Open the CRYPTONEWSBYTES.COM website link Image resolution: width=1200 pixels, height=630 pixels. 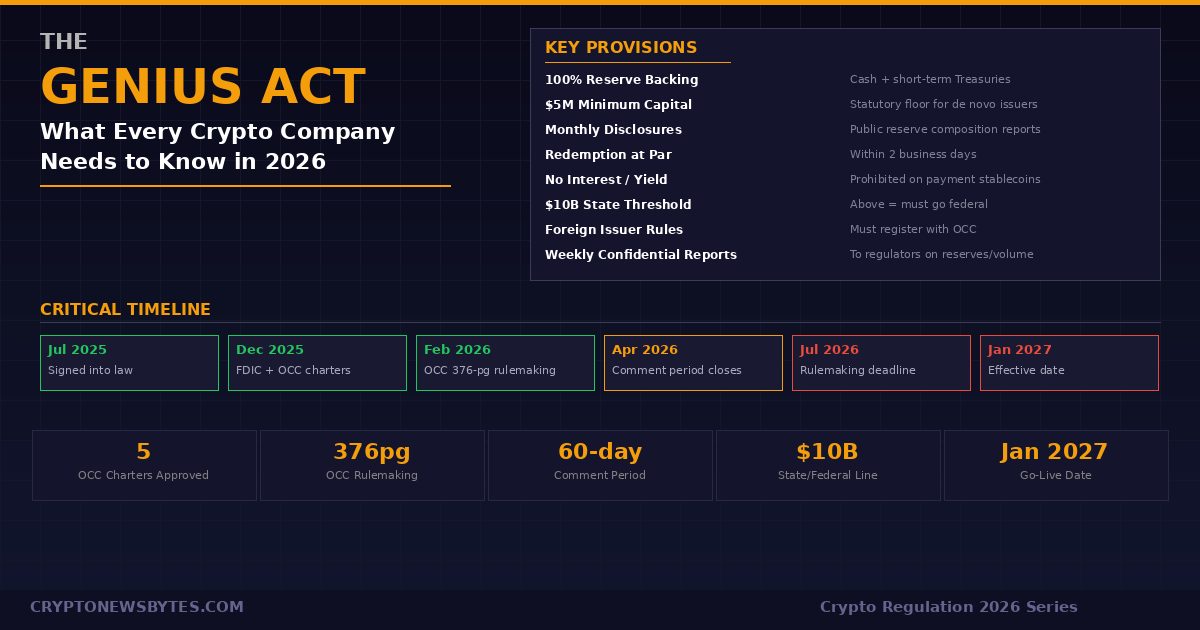137,607
